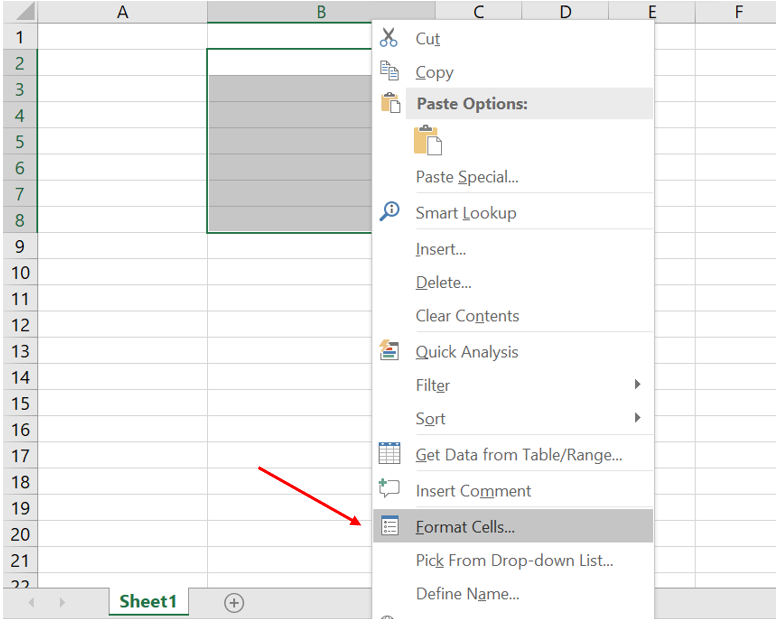
Task: Select Clear Contents menu entry
Action: tap(467, 316)
